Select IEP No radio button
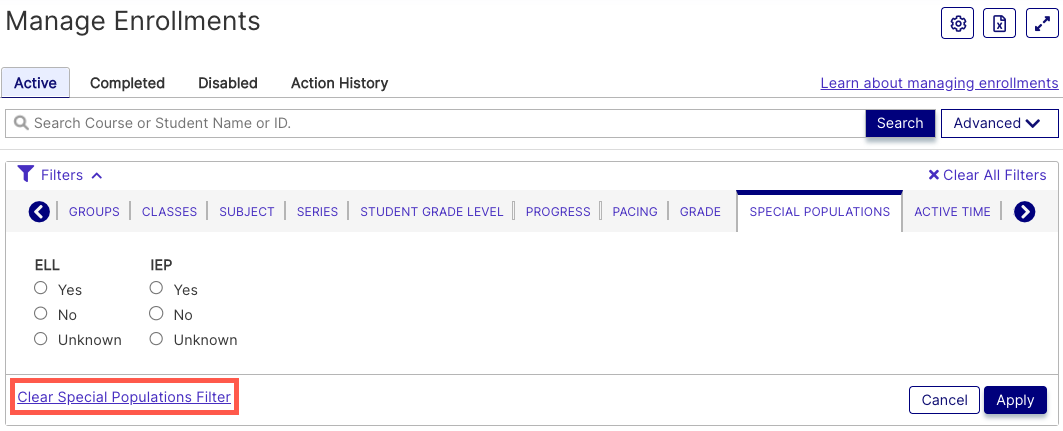Viewport: 1063px width, 431px height. pos(157,313)
